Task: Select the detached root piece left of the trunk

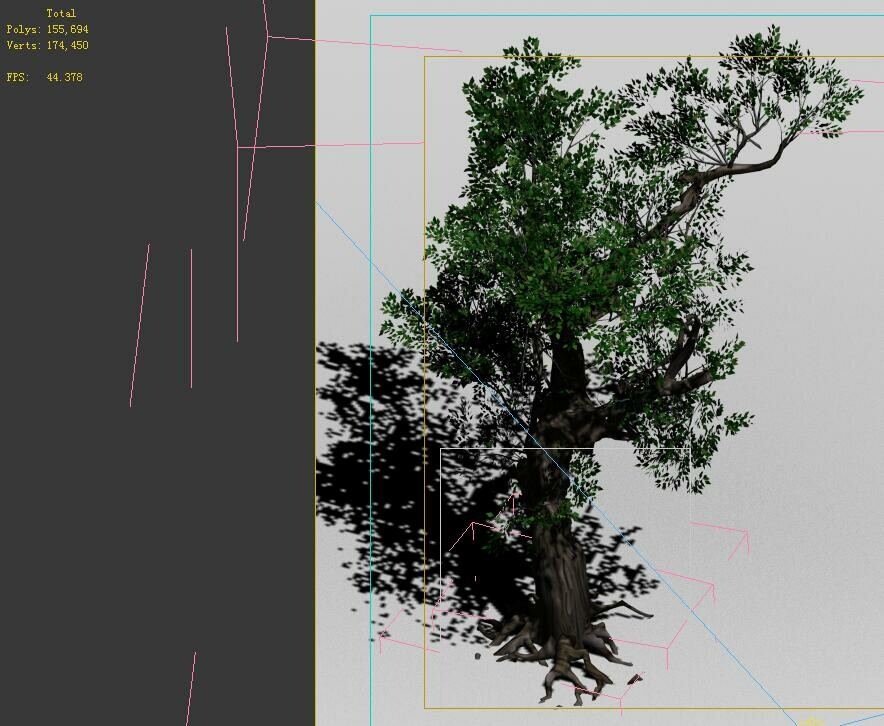Action: 478,656
